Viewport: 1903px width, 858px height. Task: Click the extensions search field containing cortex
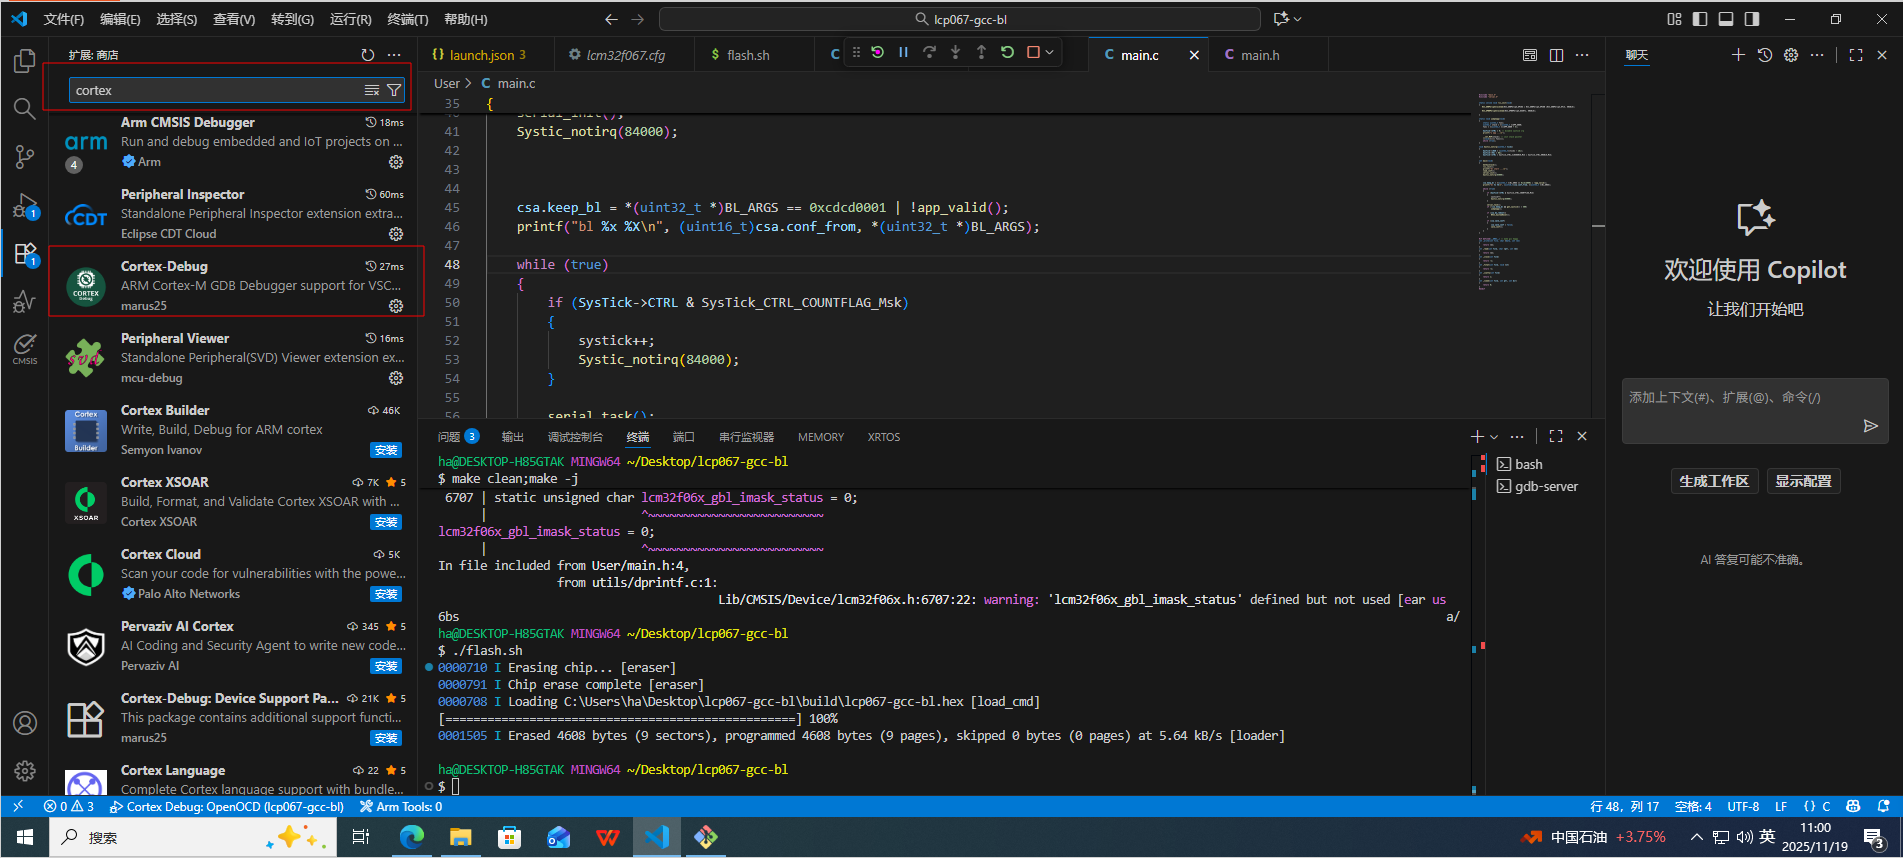[x=215, y=90]
